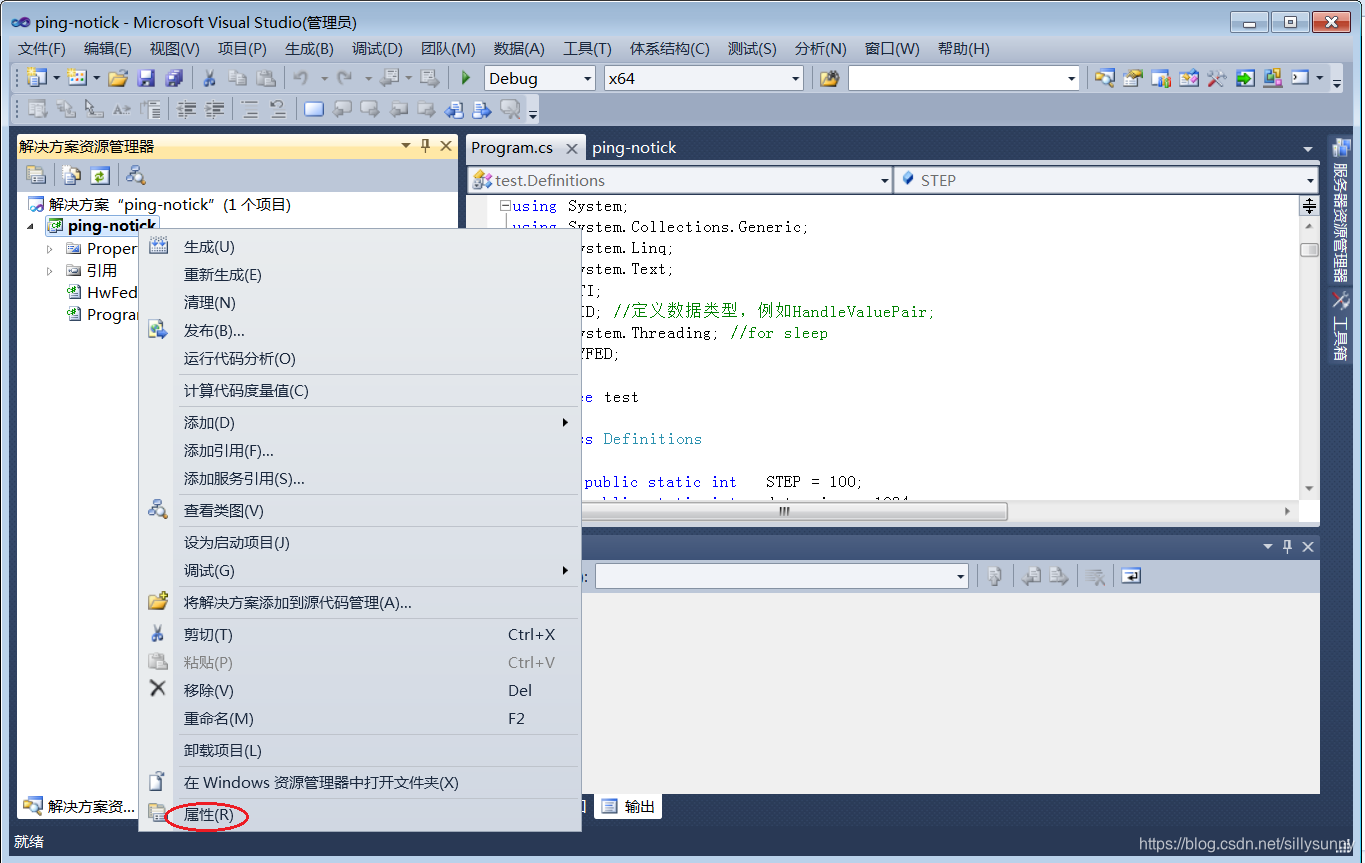Switch to the ping-notick editor tab

coord(634,147)
